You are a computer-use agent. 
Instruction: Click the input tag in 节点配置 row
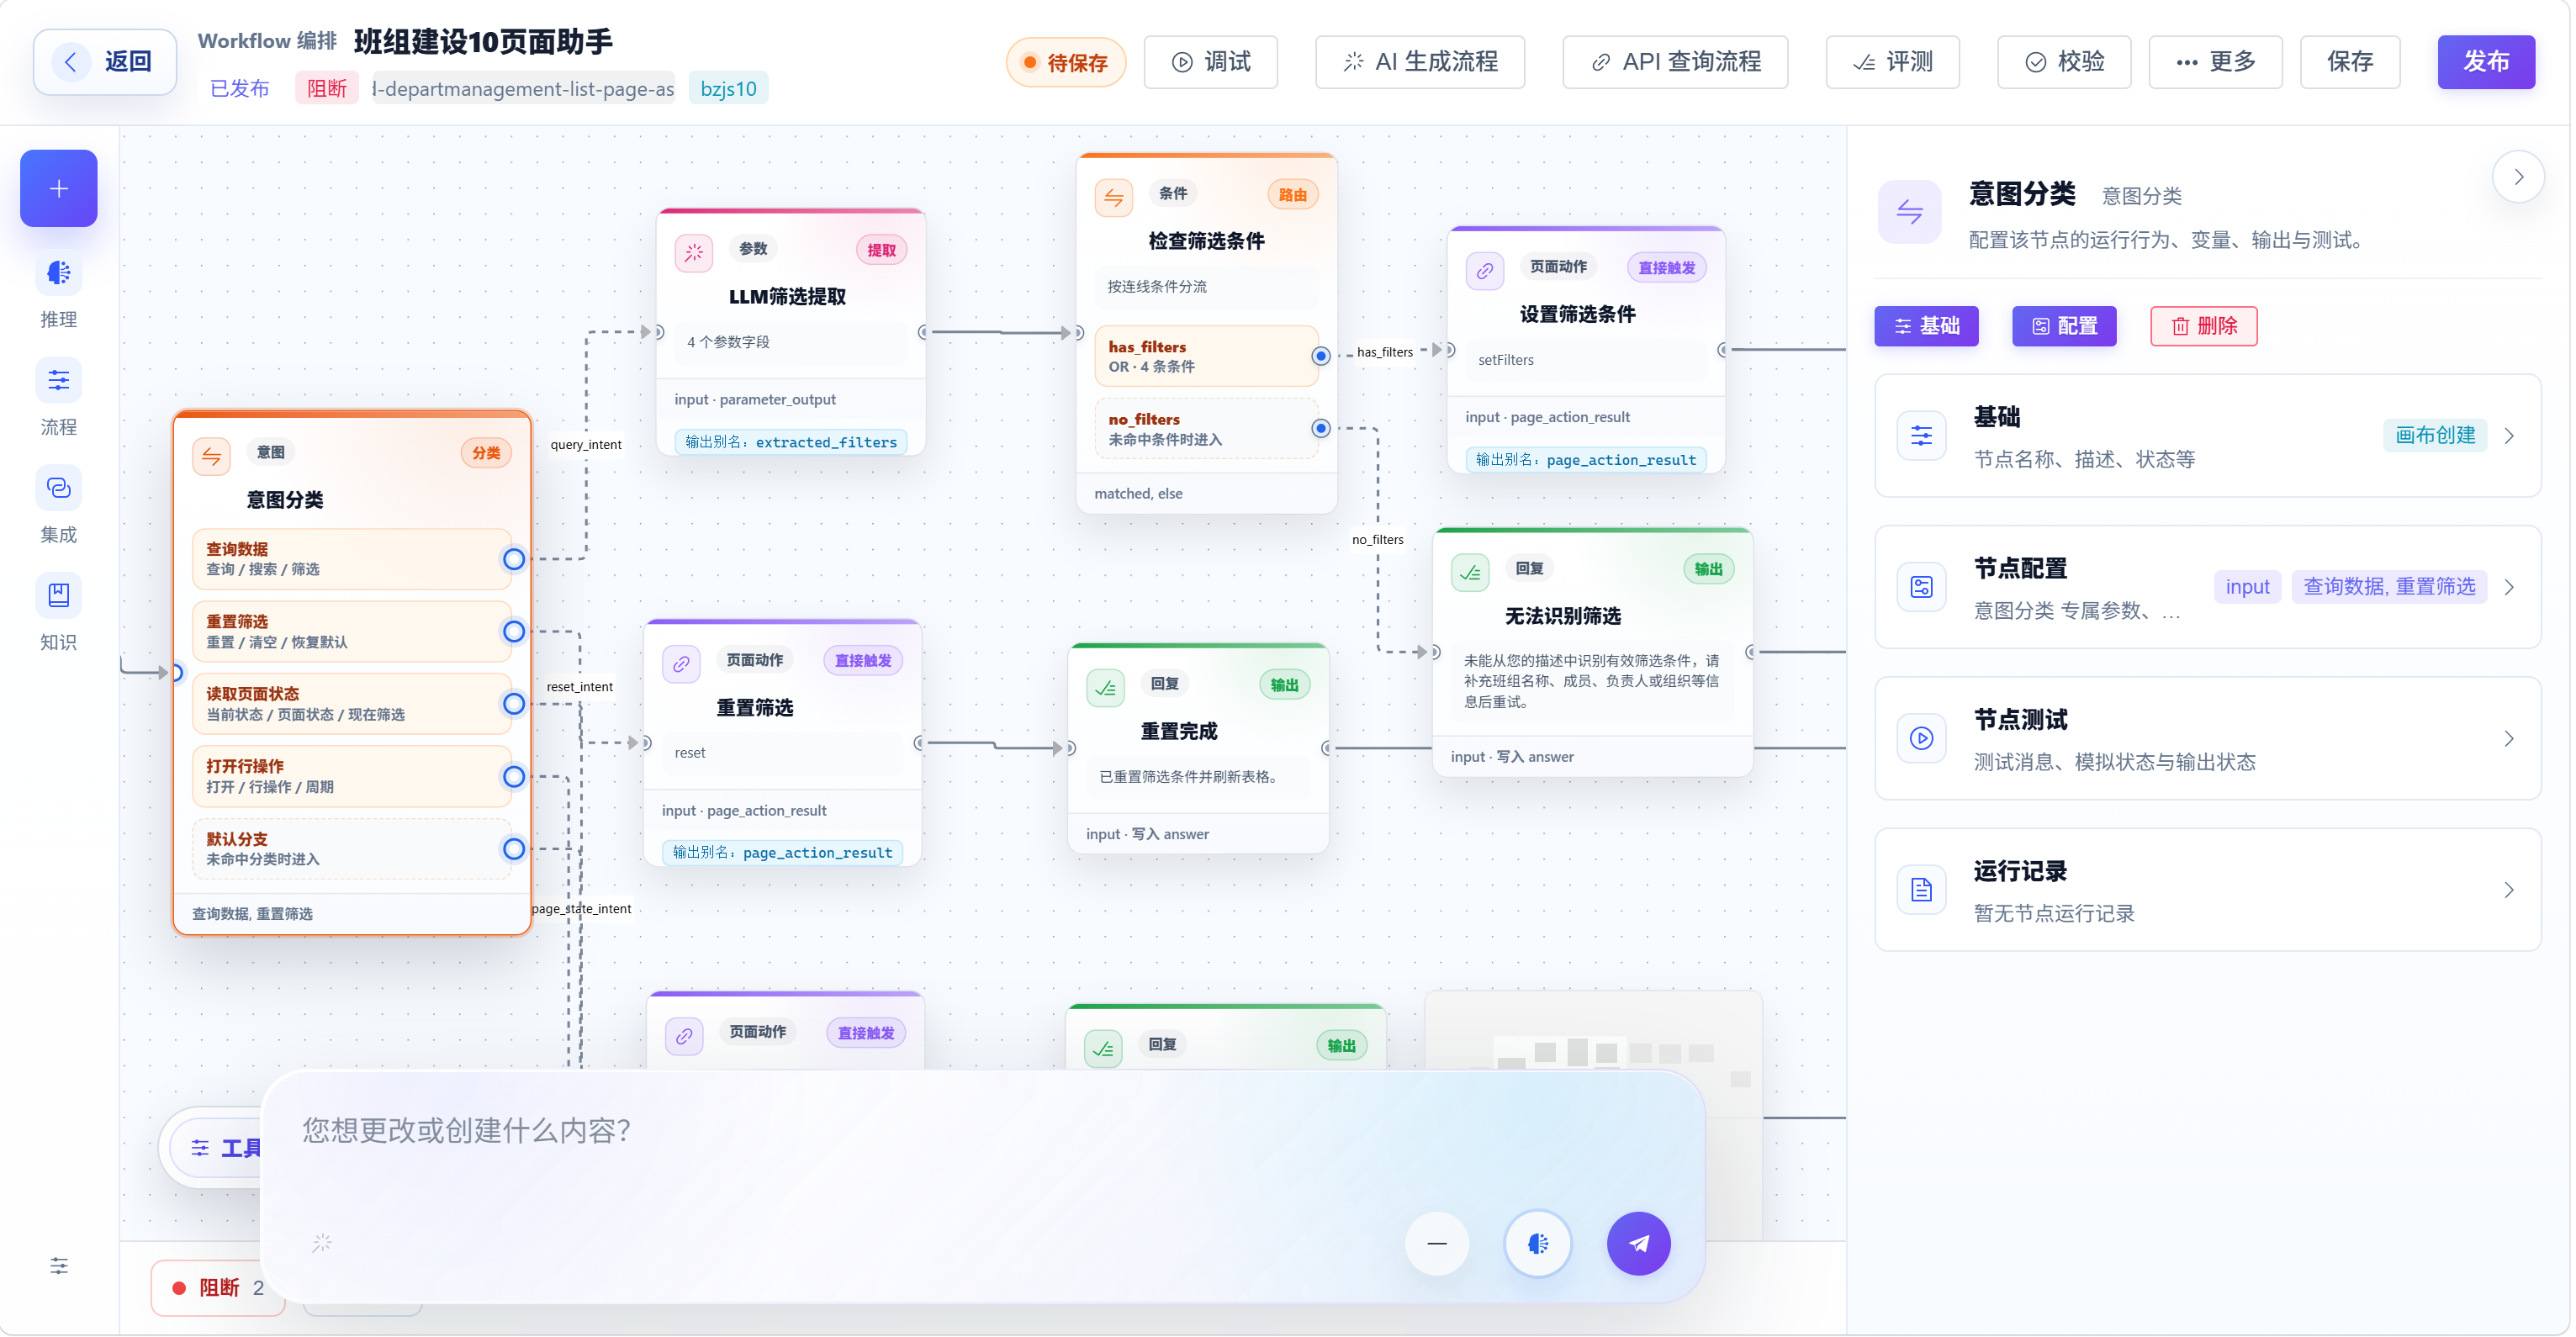coord(2247,587)
